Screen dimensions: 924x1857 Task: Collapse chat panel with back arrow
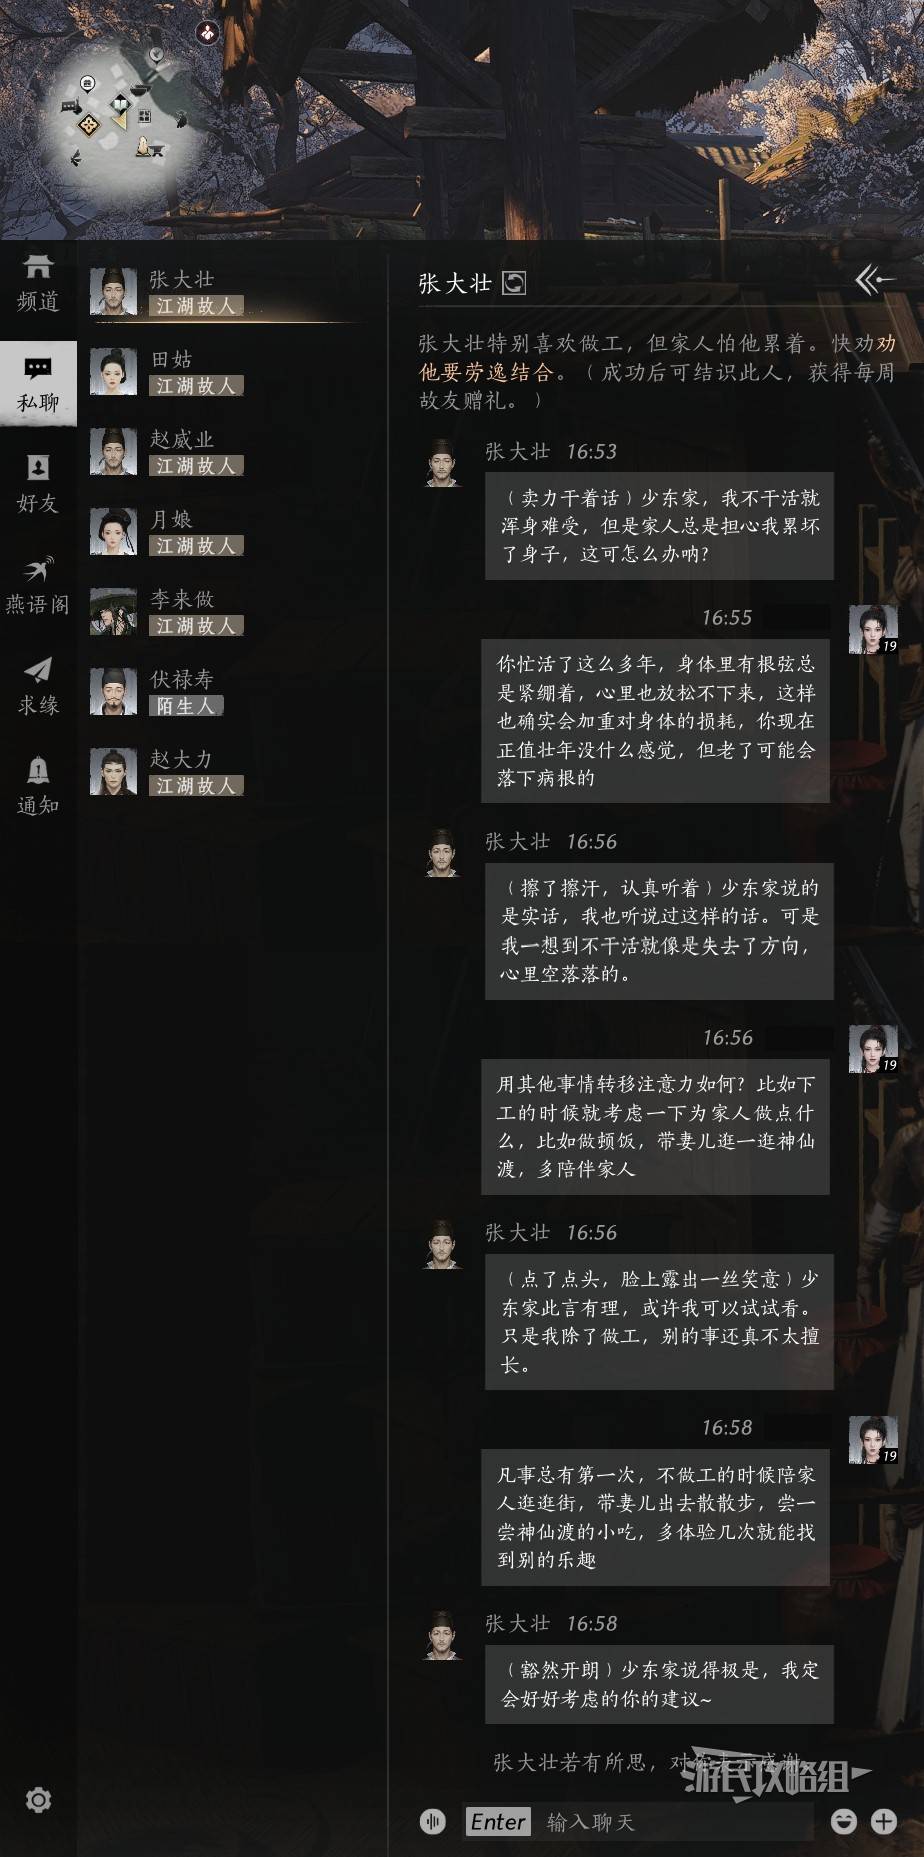tap(874, 281)
